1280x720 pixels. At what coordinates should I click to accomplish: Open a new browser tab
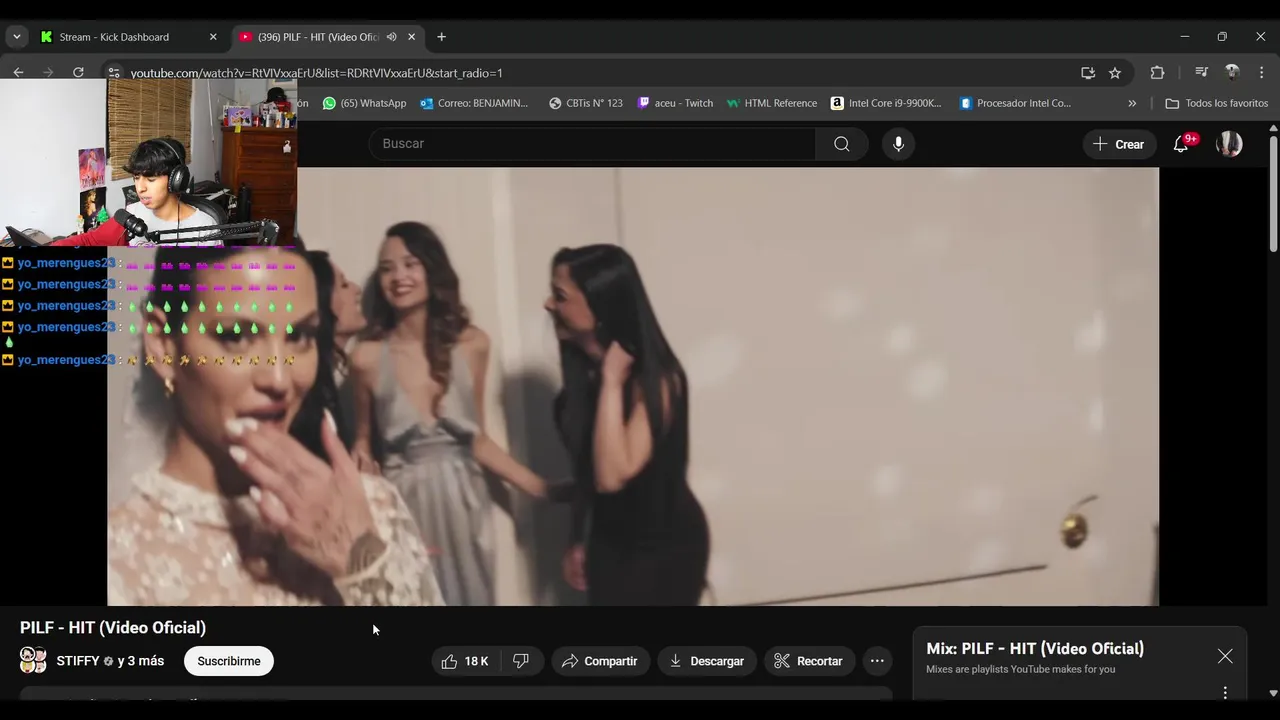click(x=441, y=37)
